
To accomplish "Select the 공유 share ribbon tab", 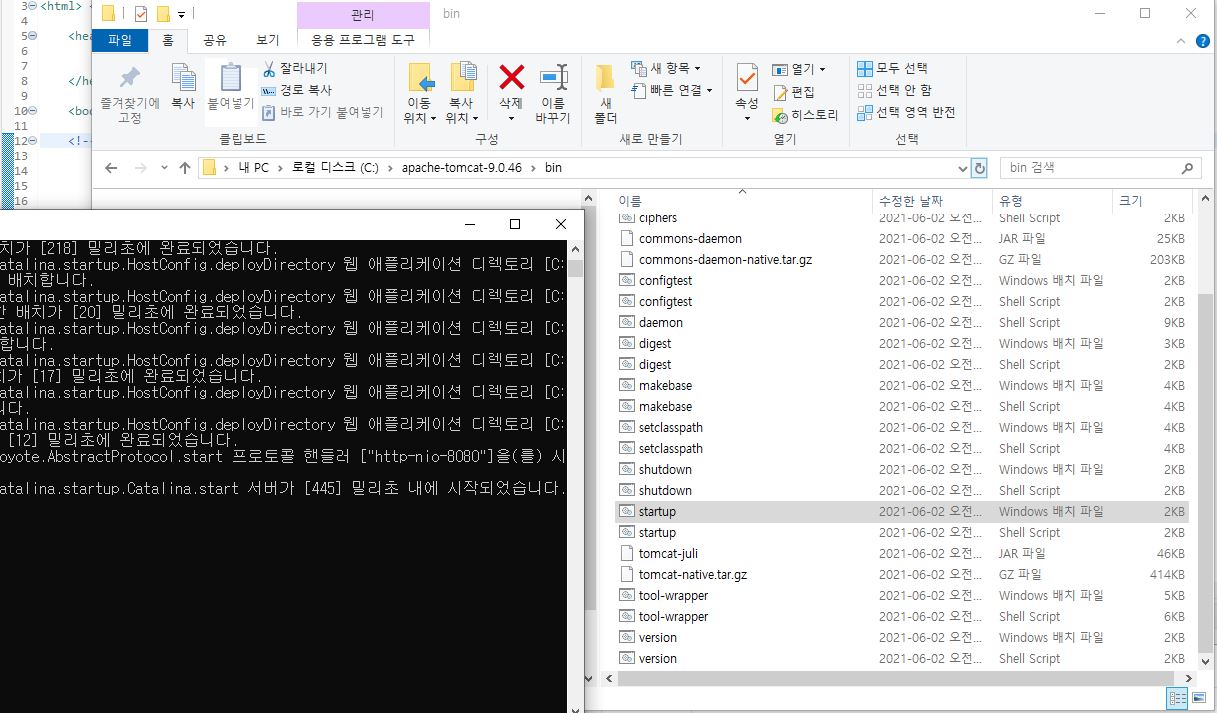I will click(x=215, y=40).
